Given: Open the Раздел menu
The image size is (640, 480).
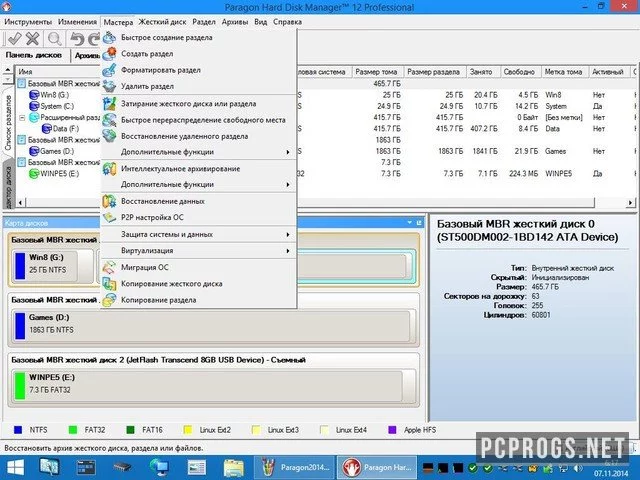Looking at the screenshot, I should coord(204,22).
